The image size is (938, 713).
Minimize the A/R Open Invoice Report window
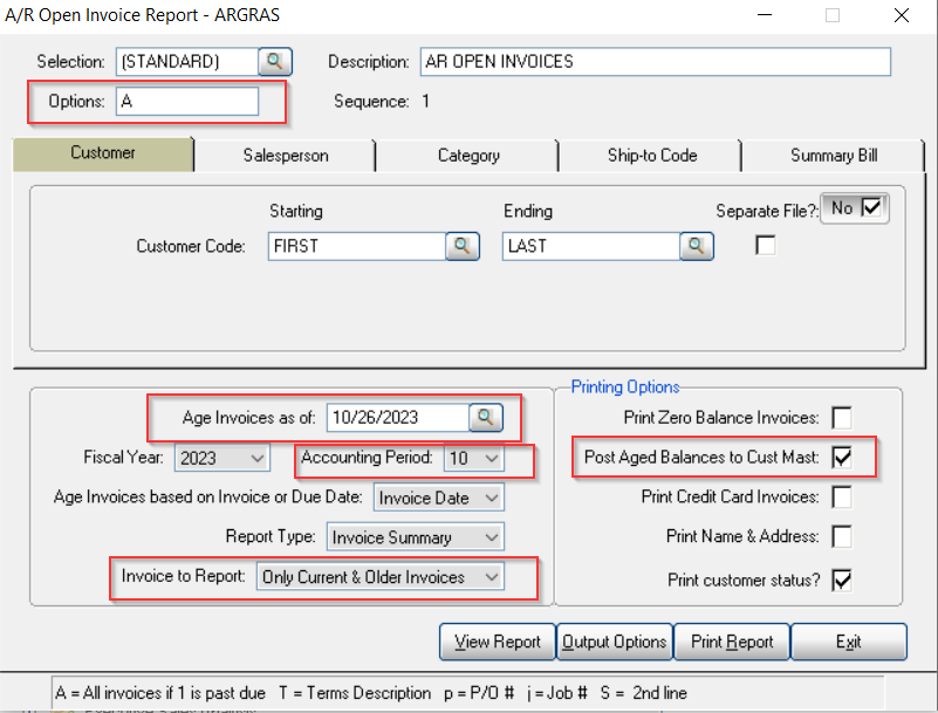coord(765,15)
